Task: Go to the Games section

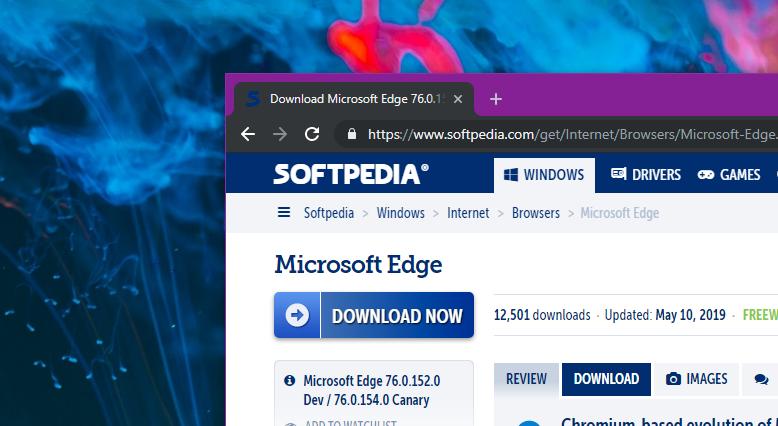Action: 729,175
